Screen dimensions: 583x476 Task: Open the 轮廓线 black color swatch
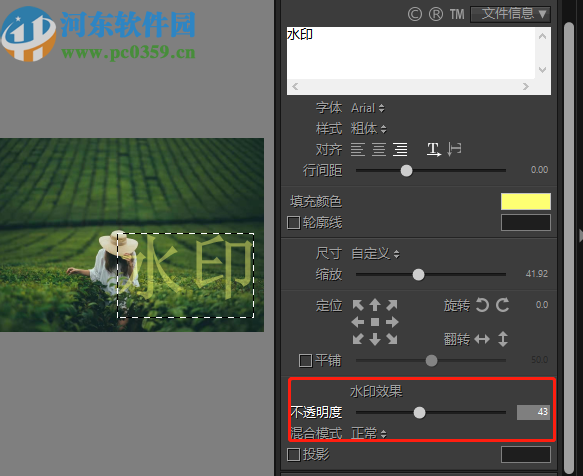[526, 222]
